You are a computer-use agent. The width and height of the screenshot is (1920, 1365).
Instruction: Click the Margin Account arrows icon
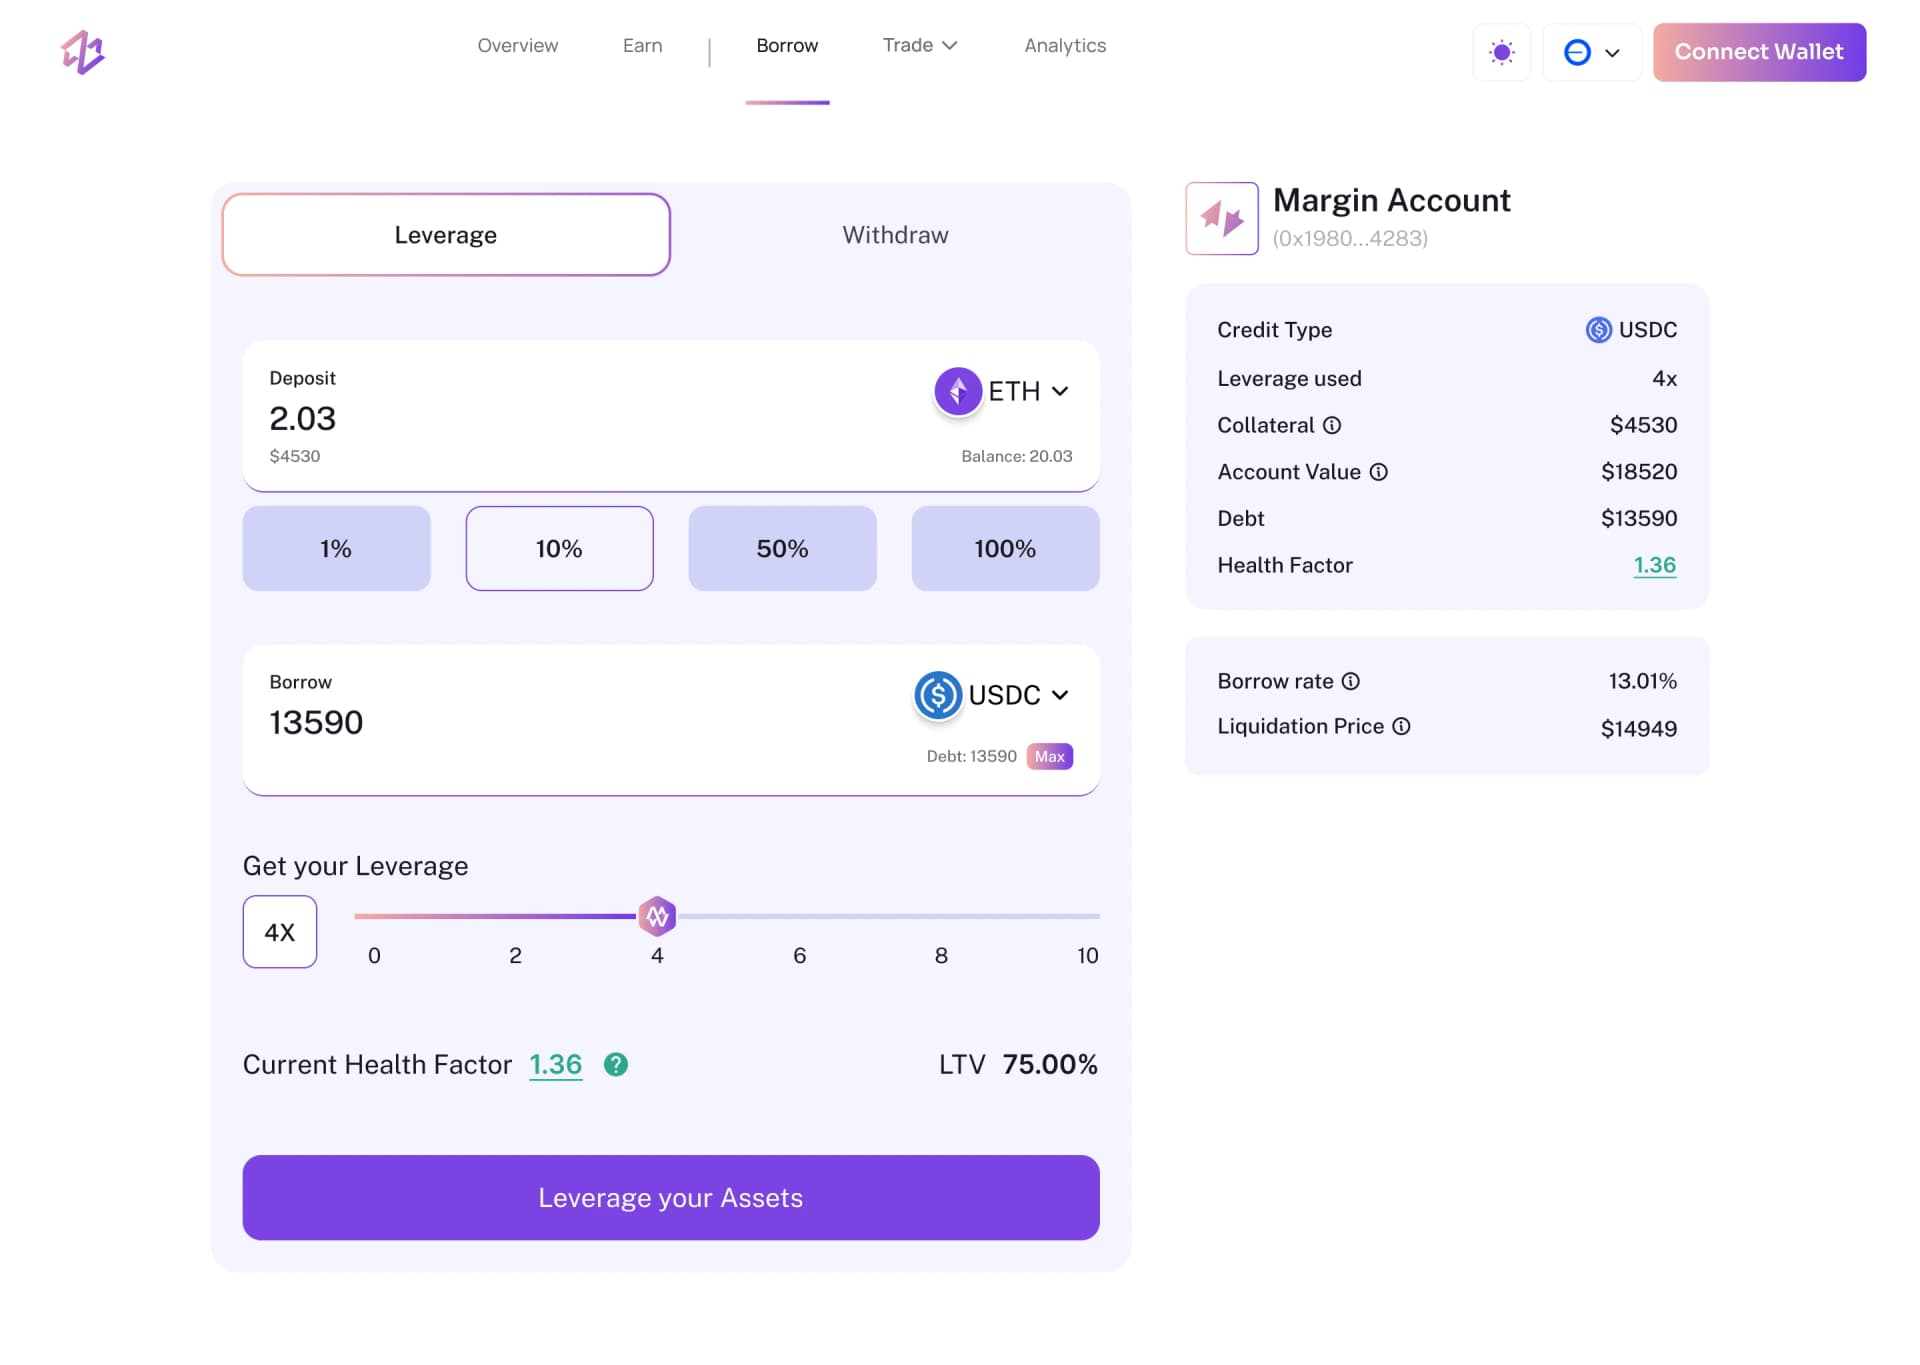coord(1221,218)
